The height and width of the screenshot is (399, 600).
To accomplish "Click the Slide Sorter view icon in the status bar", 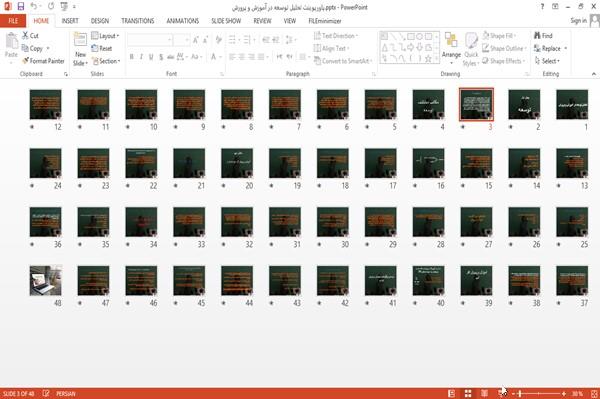I will click(468, 393).
